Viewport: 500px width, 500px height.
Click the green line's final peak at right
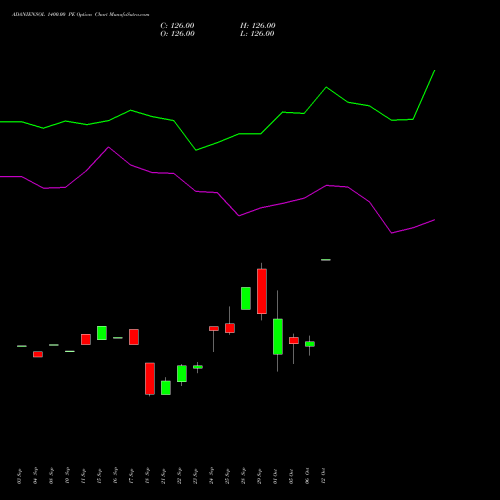pyautogui.click(x=434, y=71)
